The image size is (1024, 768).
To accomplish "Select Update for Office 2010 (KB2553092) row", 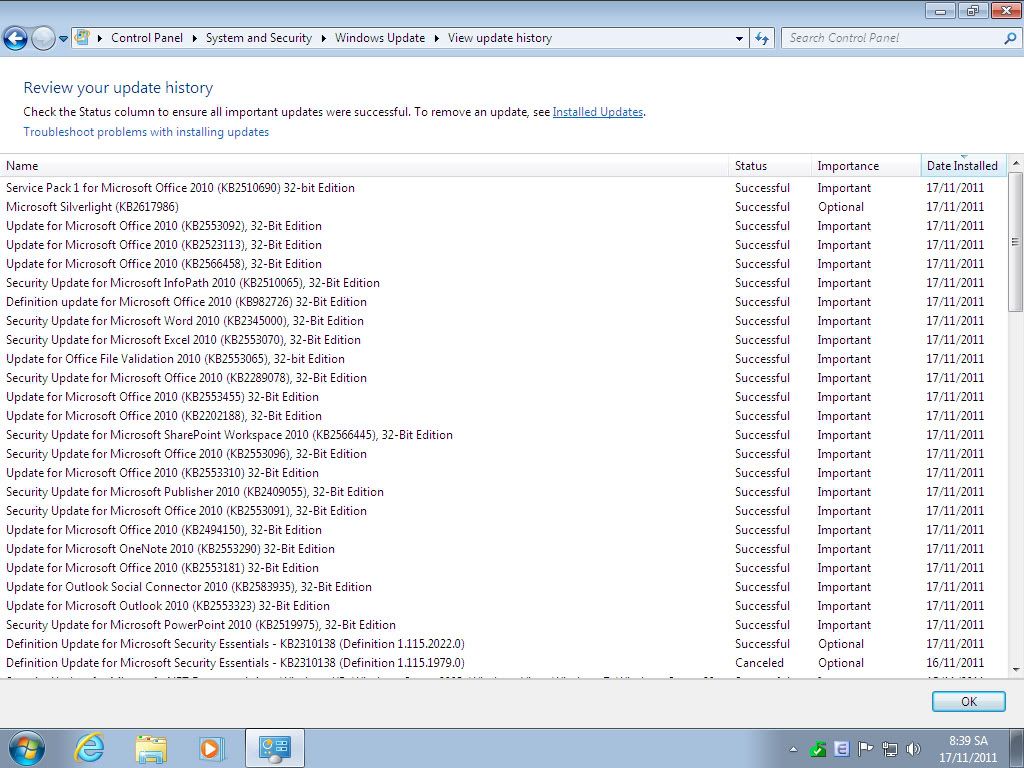I will point(503,226).
